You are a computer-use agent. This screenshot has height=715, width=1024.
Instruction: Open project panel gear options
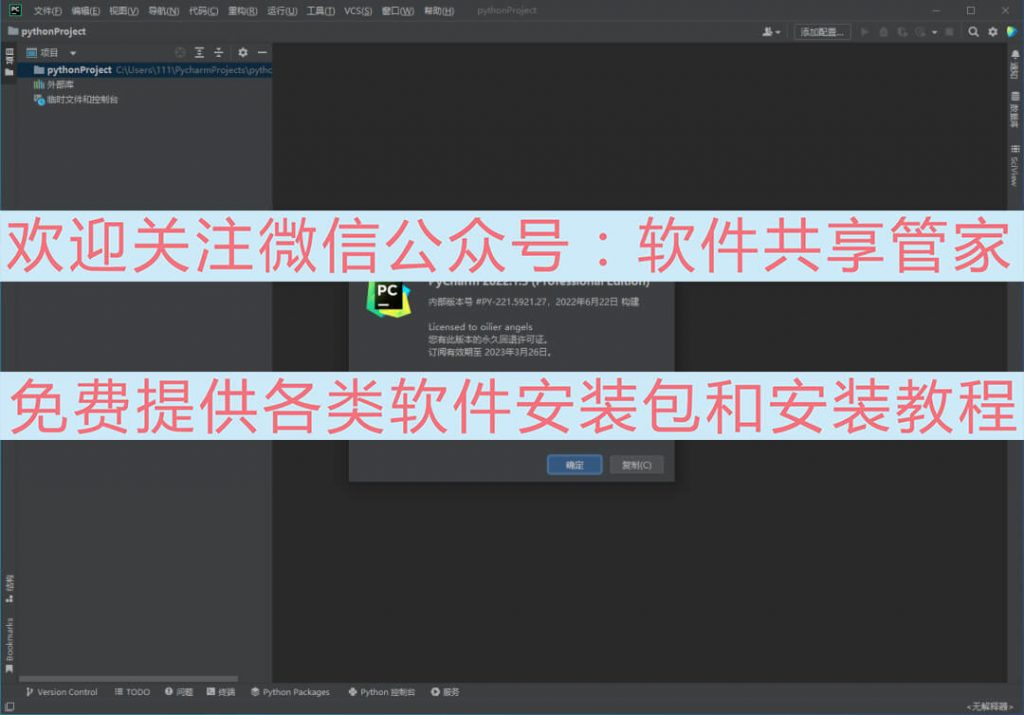click(x=243, y=52)
